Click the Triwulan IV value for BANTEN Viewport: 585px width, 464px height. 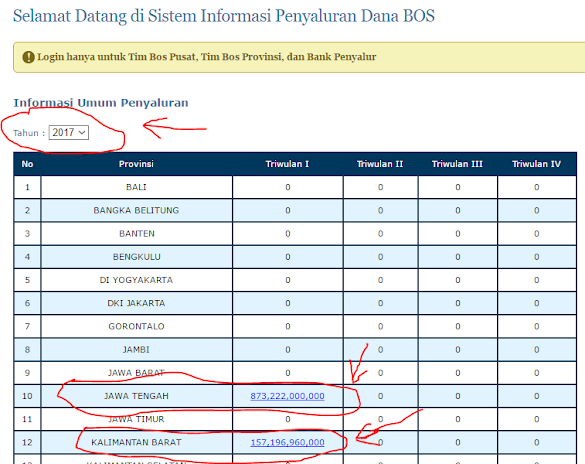click(536, 233)
